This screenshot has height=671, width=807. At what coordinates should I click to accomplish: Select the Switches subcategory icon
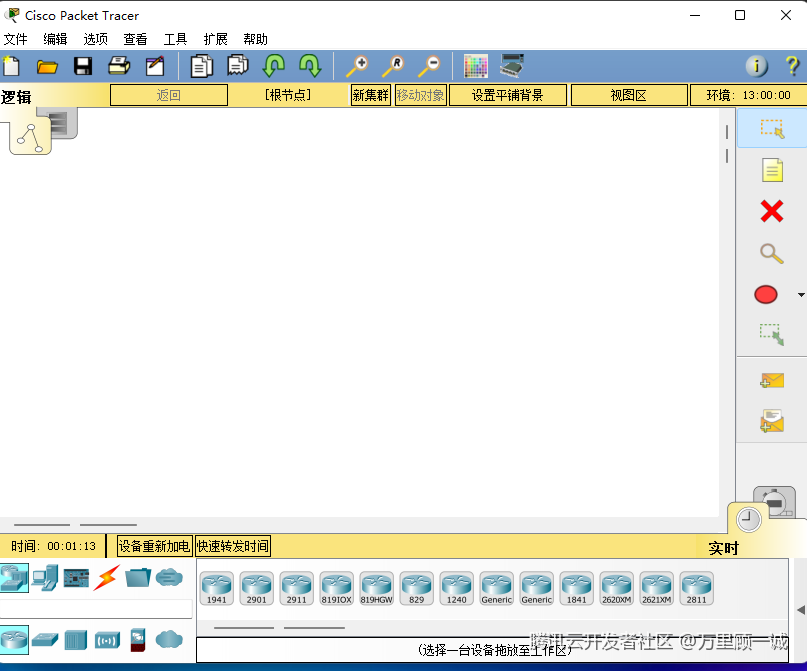(45, 640)
